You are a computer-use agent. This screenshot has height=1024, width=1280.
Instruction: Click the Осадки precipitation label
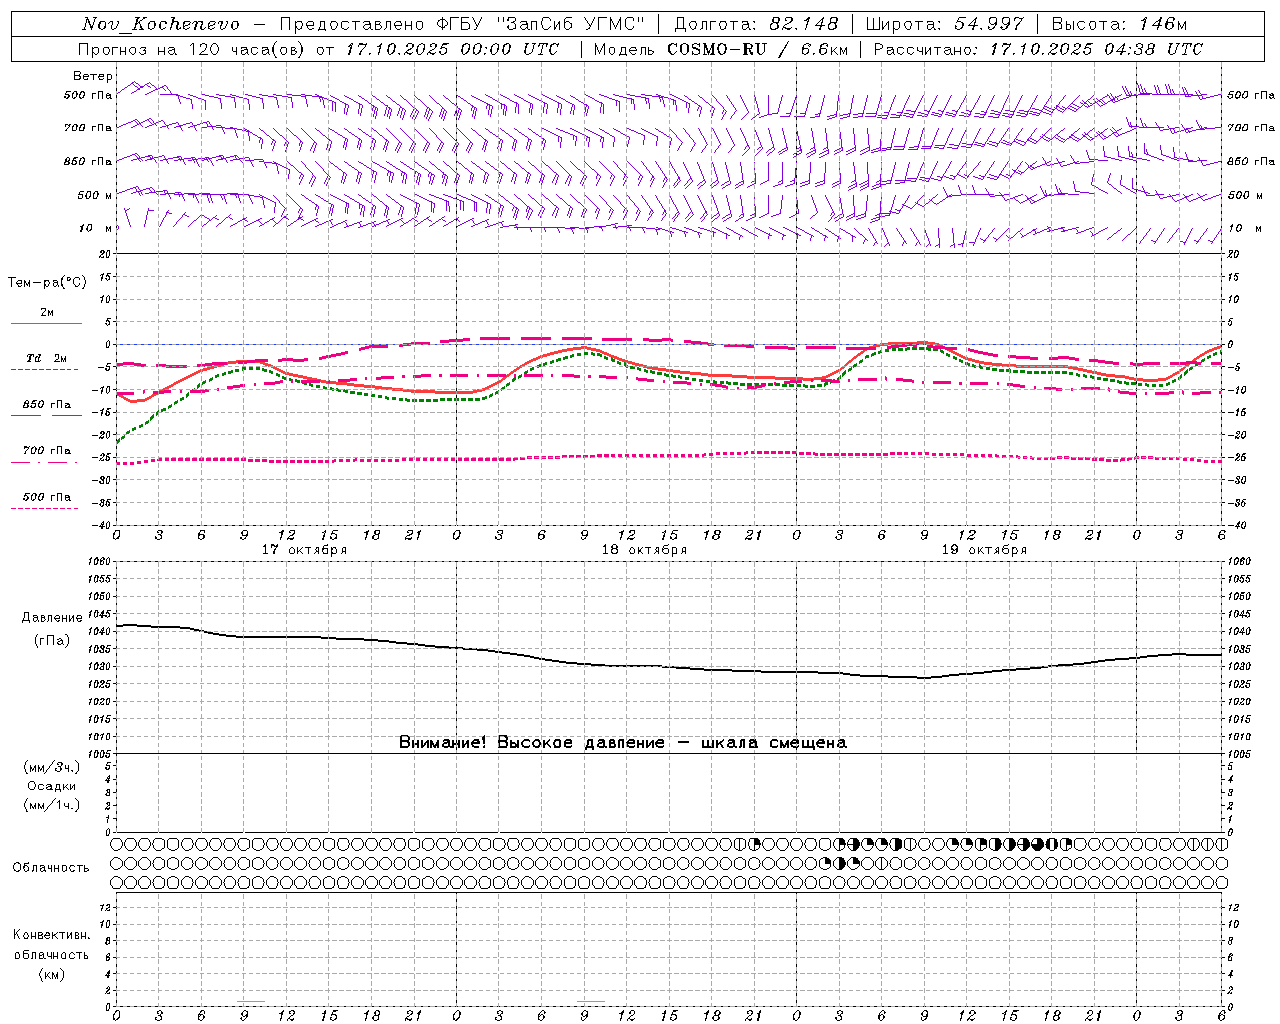52,786
